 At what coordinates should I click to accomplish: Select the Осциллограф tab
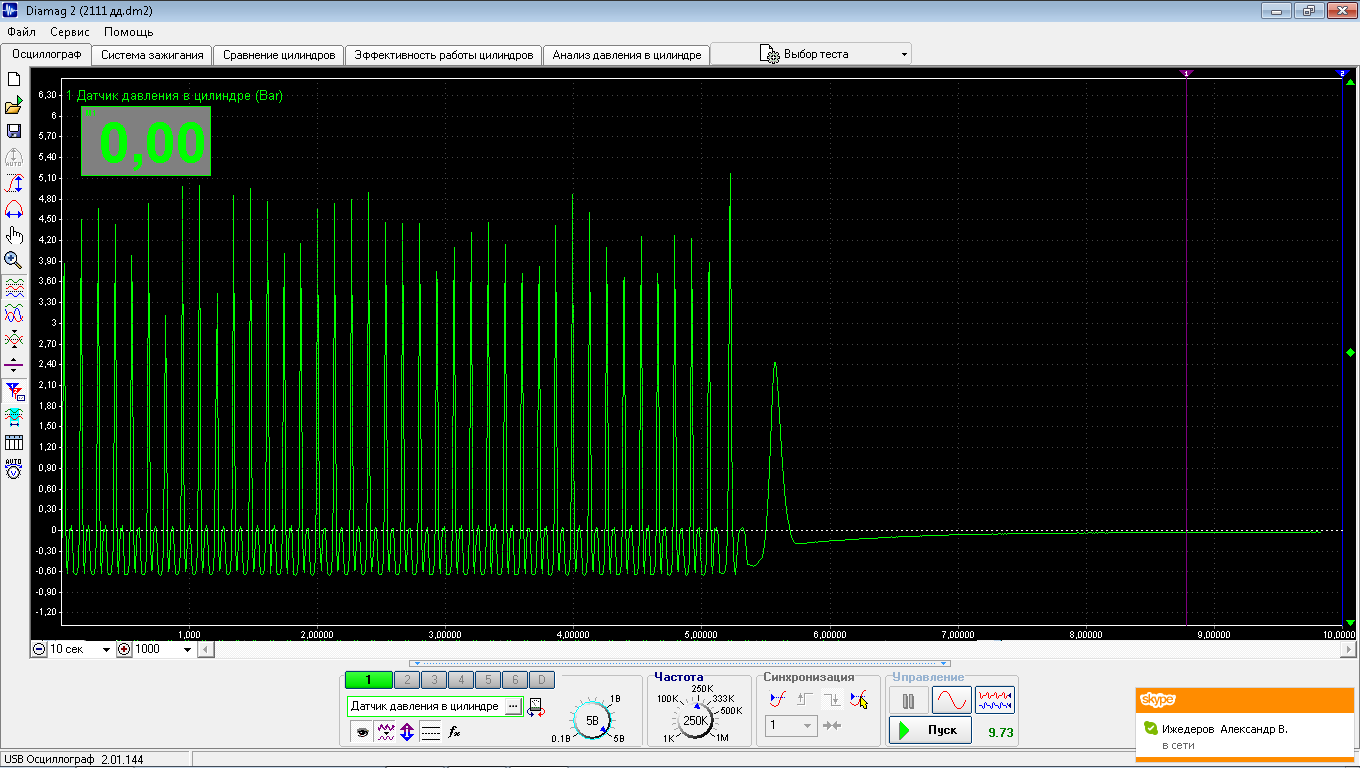(x=46, y=54)
